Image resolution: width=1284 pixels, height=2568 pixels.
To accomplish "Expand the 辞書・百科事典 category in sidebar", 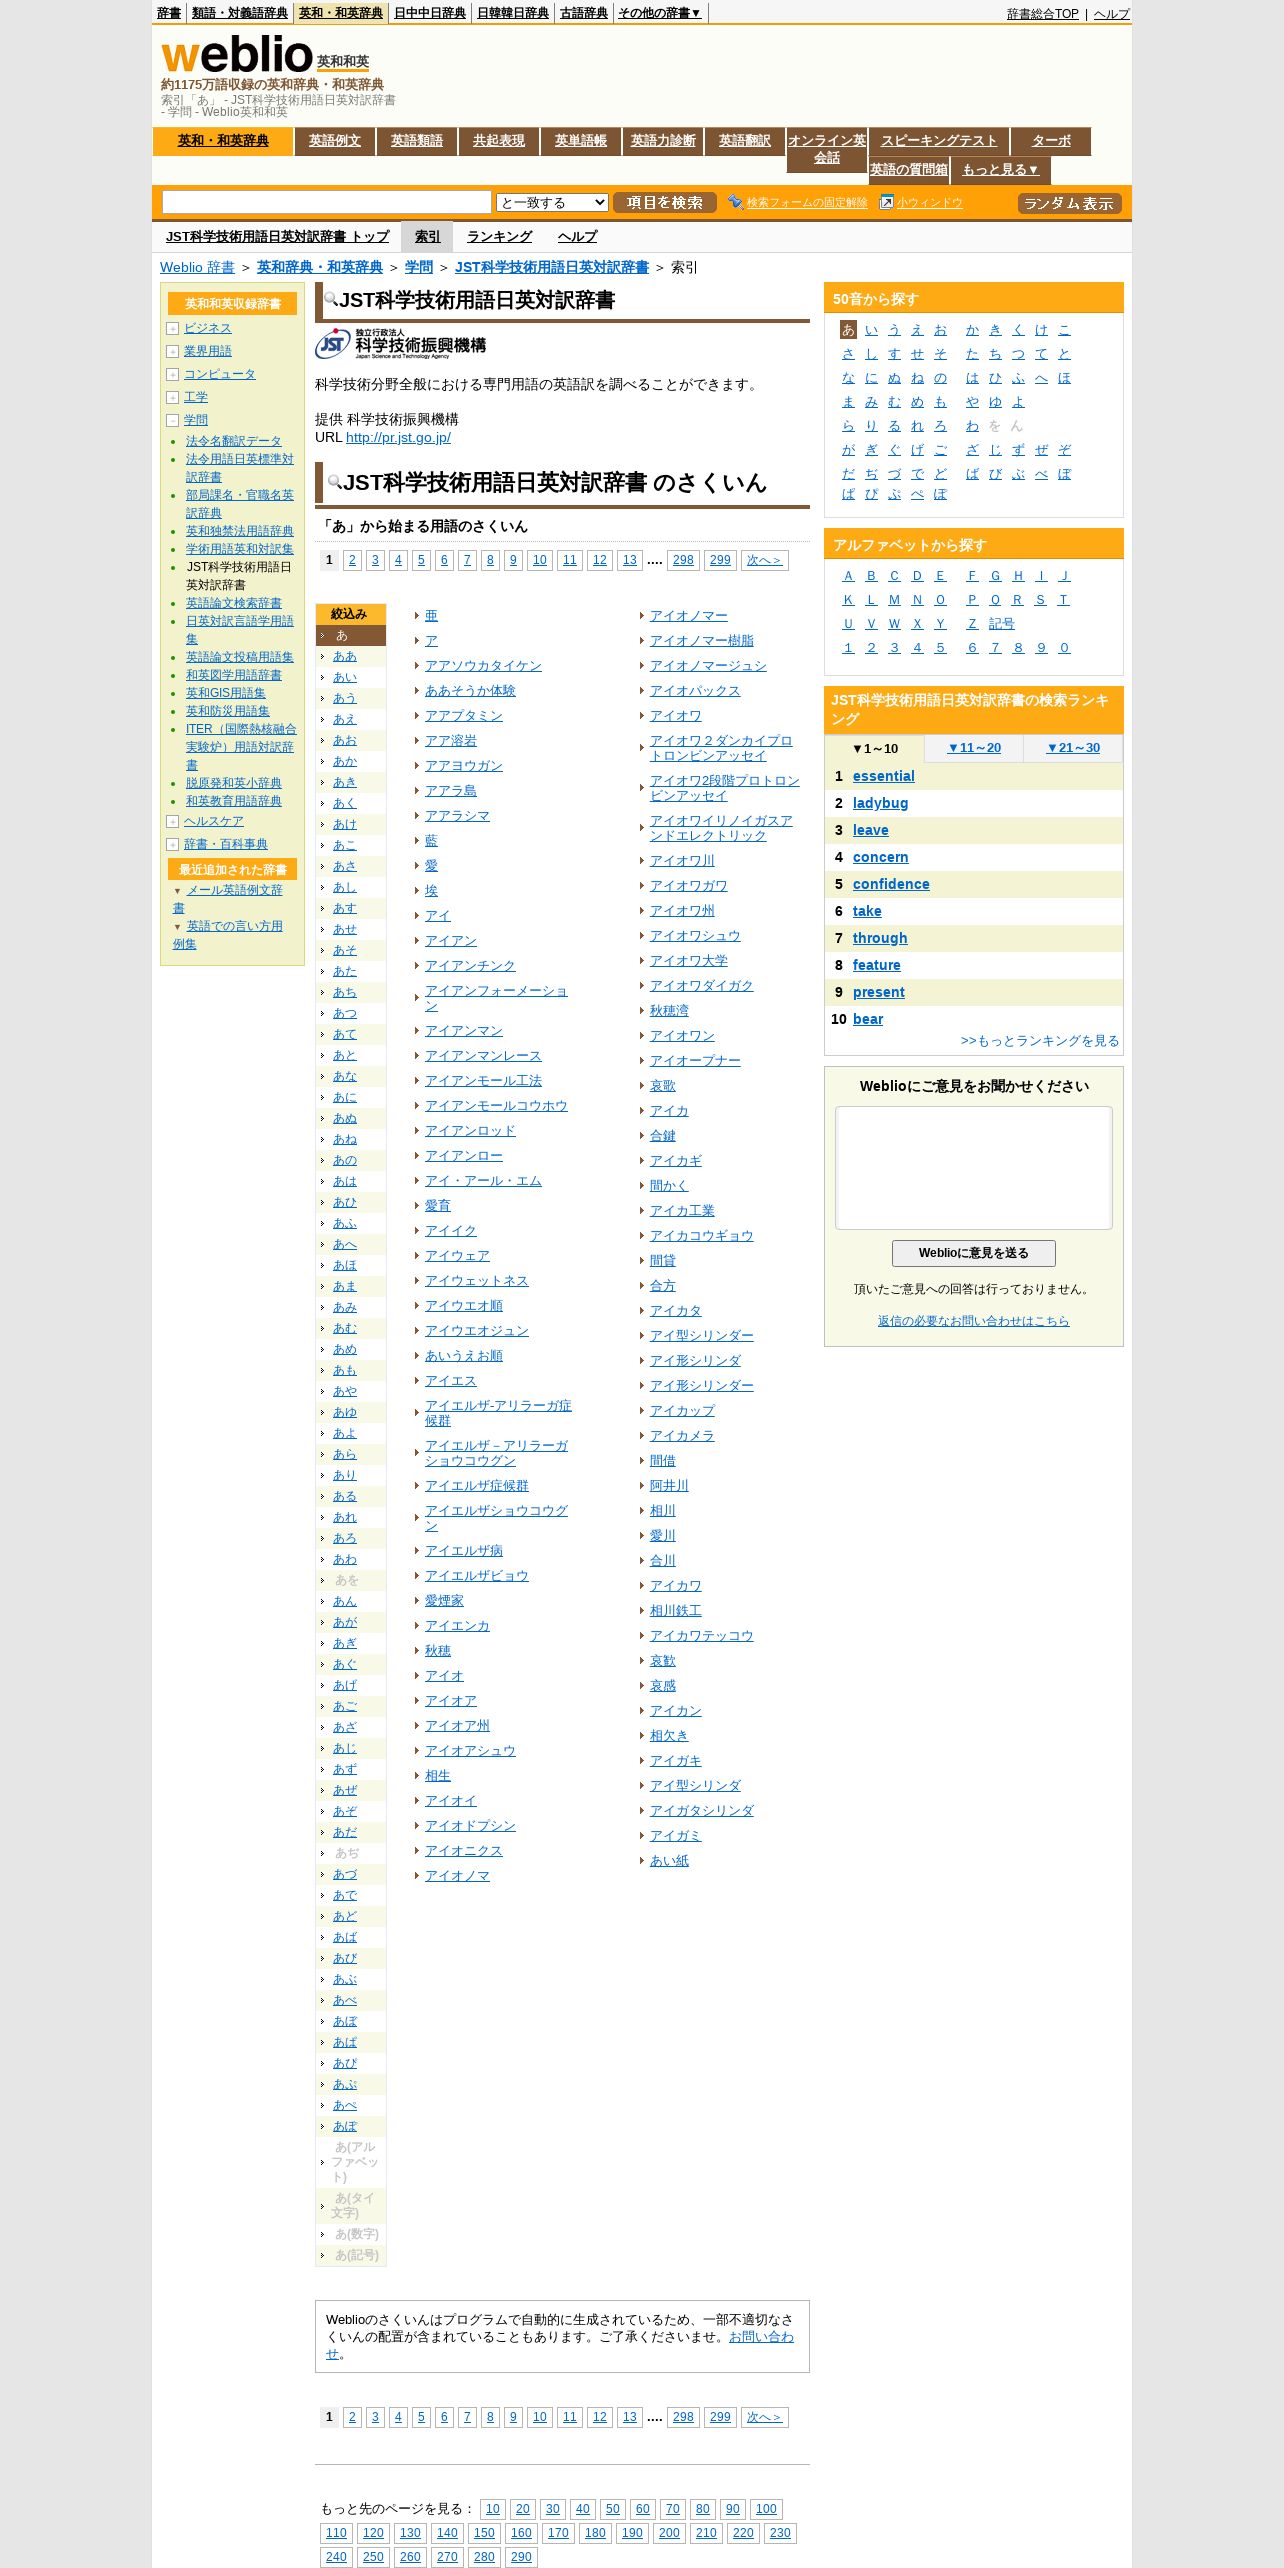I will pos(172,845).
